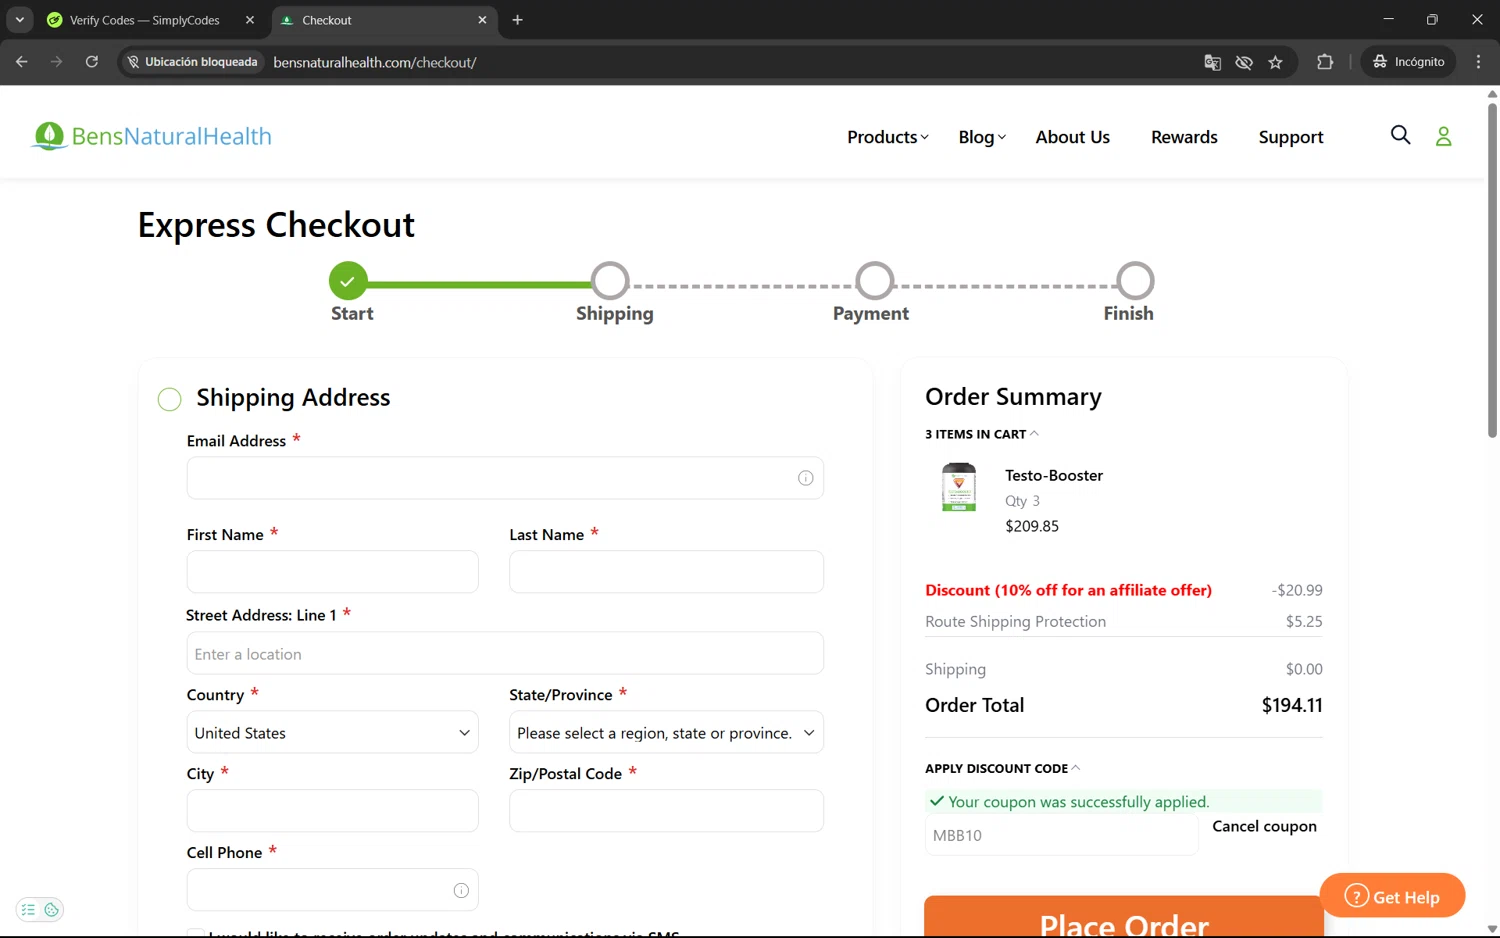Viewport: 1500px width, 938px height.
Task: Click the Route Shipping Protection line
Action: pyautogui.click(x=1123, y=621)
